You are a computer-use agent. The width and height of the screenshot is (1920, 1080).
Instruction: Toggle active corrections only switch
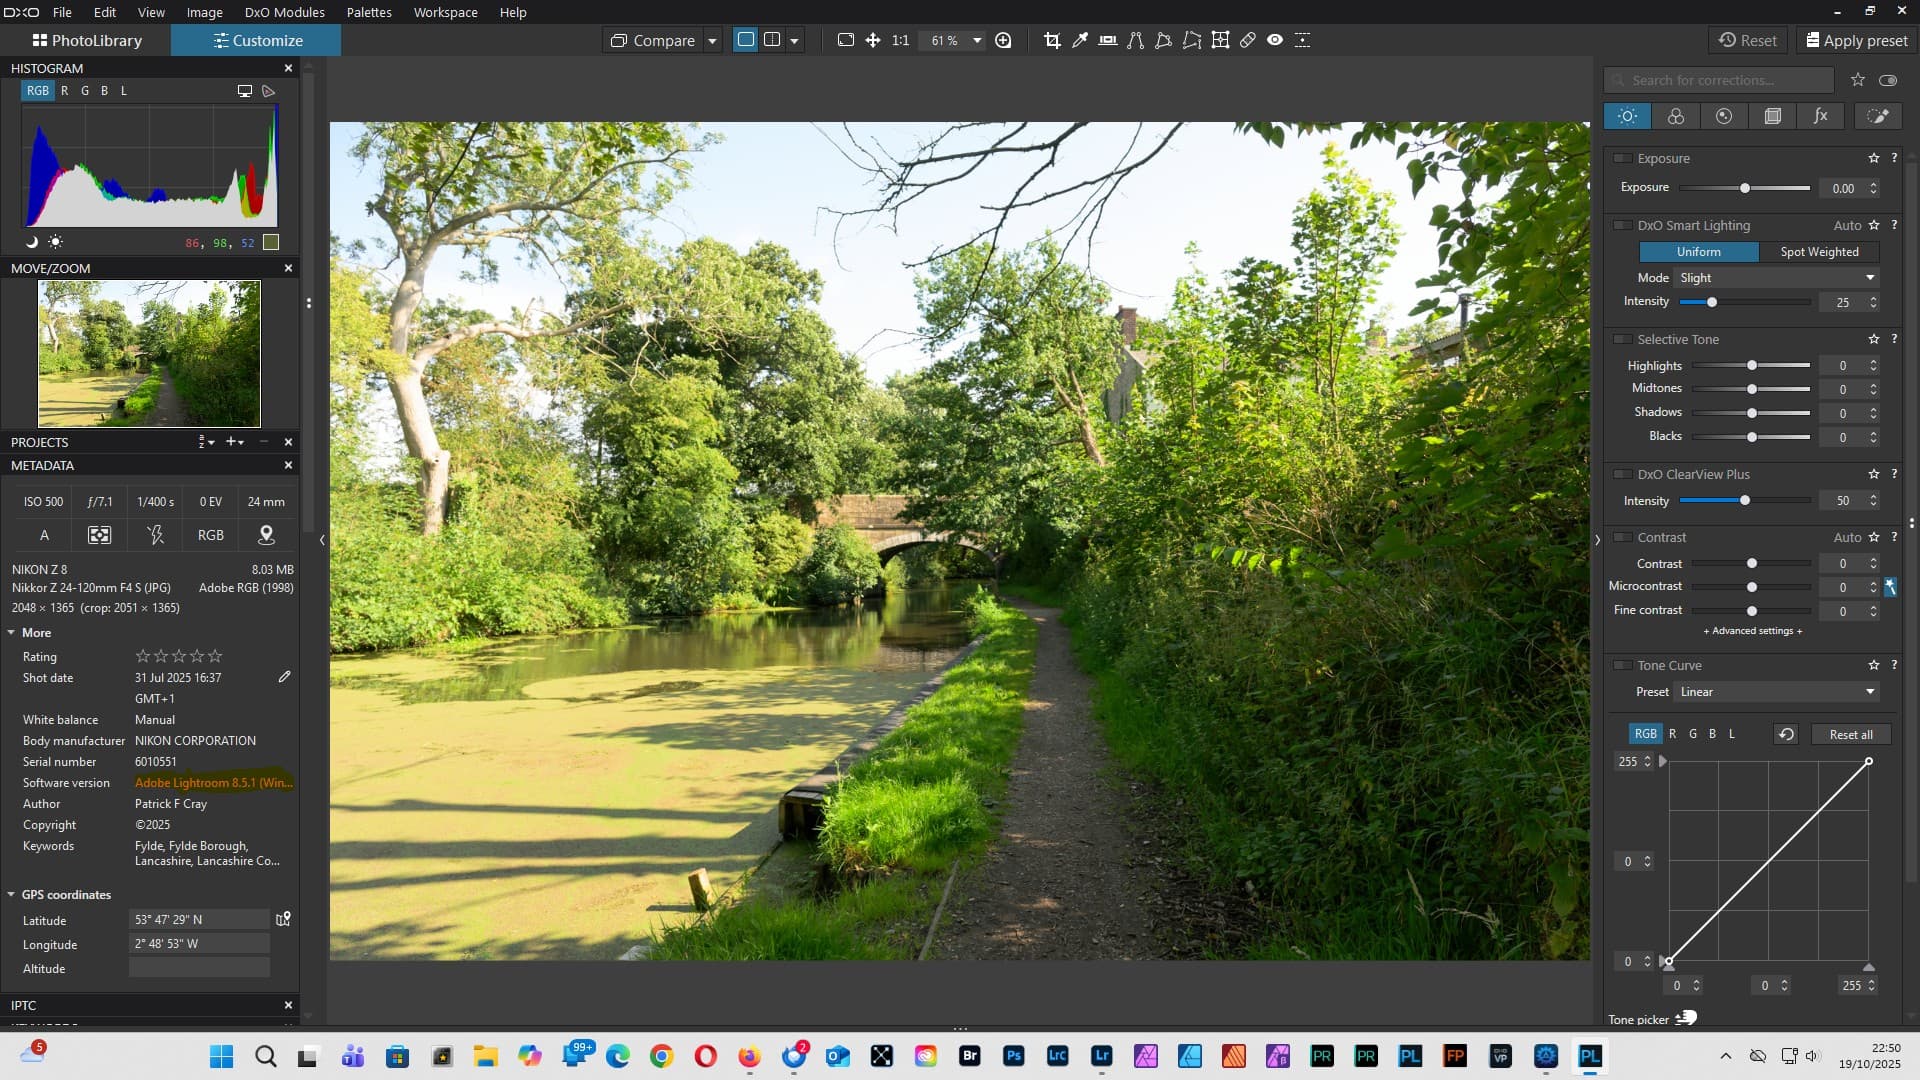click(1888, 80)
